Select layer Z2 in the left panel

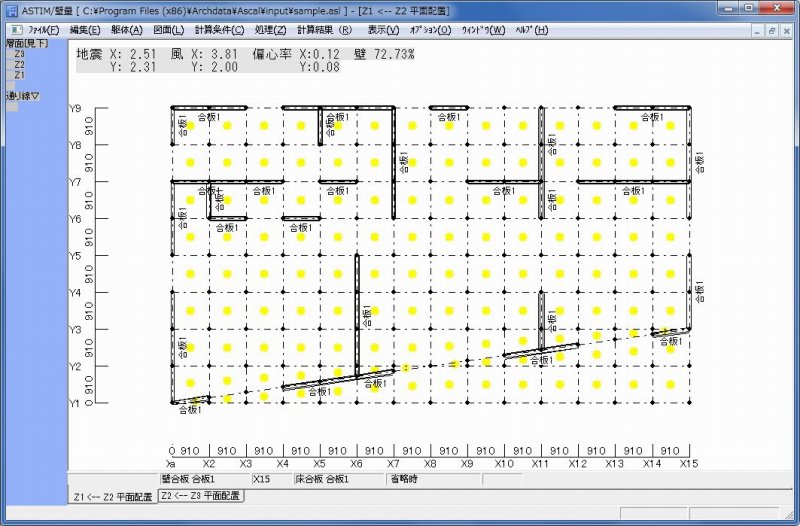click(x=20, y=64)
